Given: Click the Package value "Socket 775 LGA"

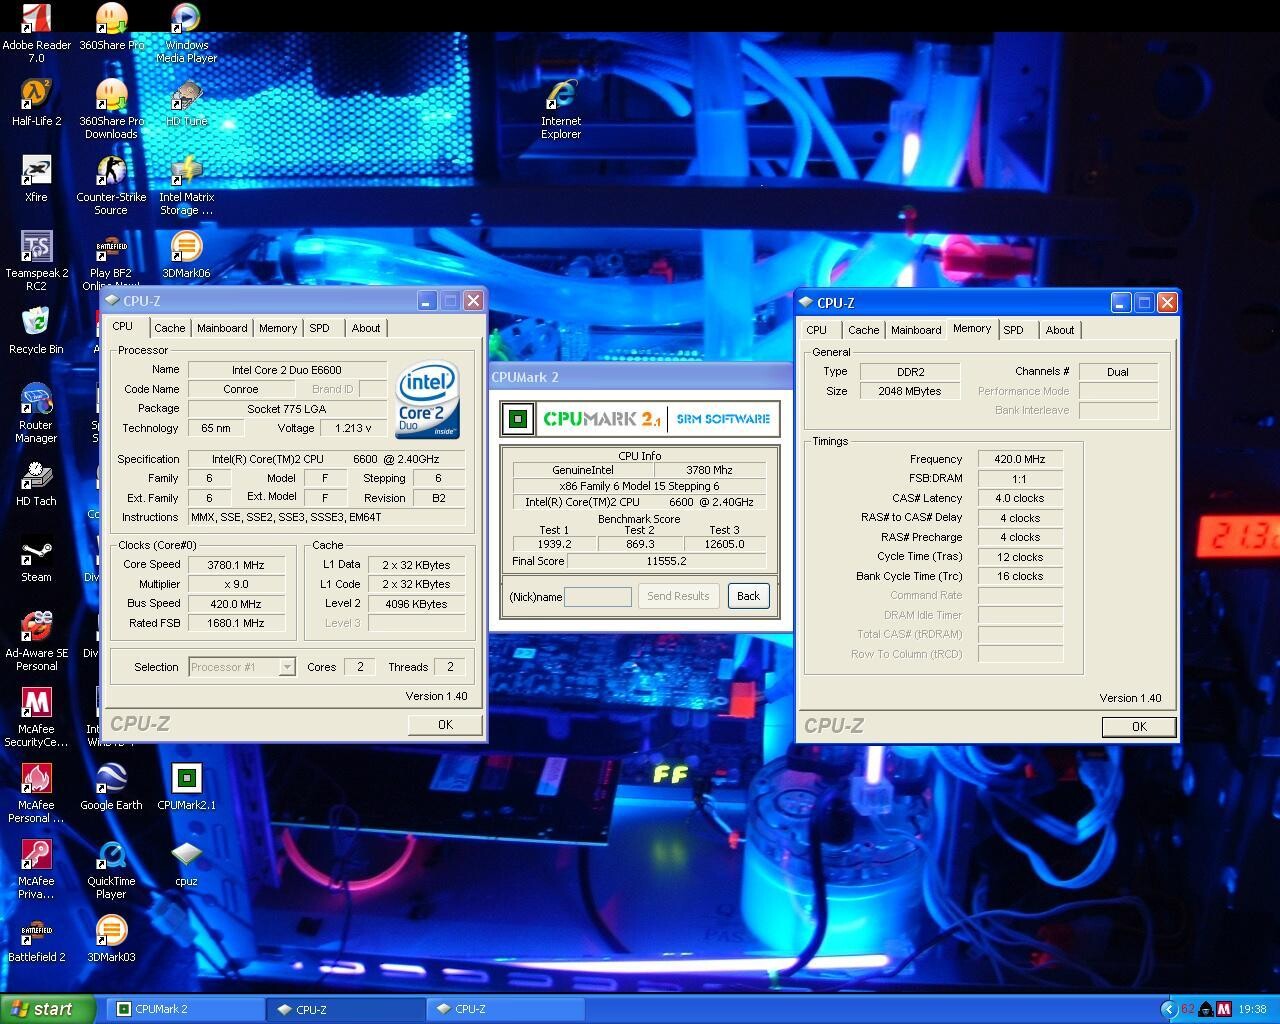Looking at the screenshot, I should (x=287, y=409).
